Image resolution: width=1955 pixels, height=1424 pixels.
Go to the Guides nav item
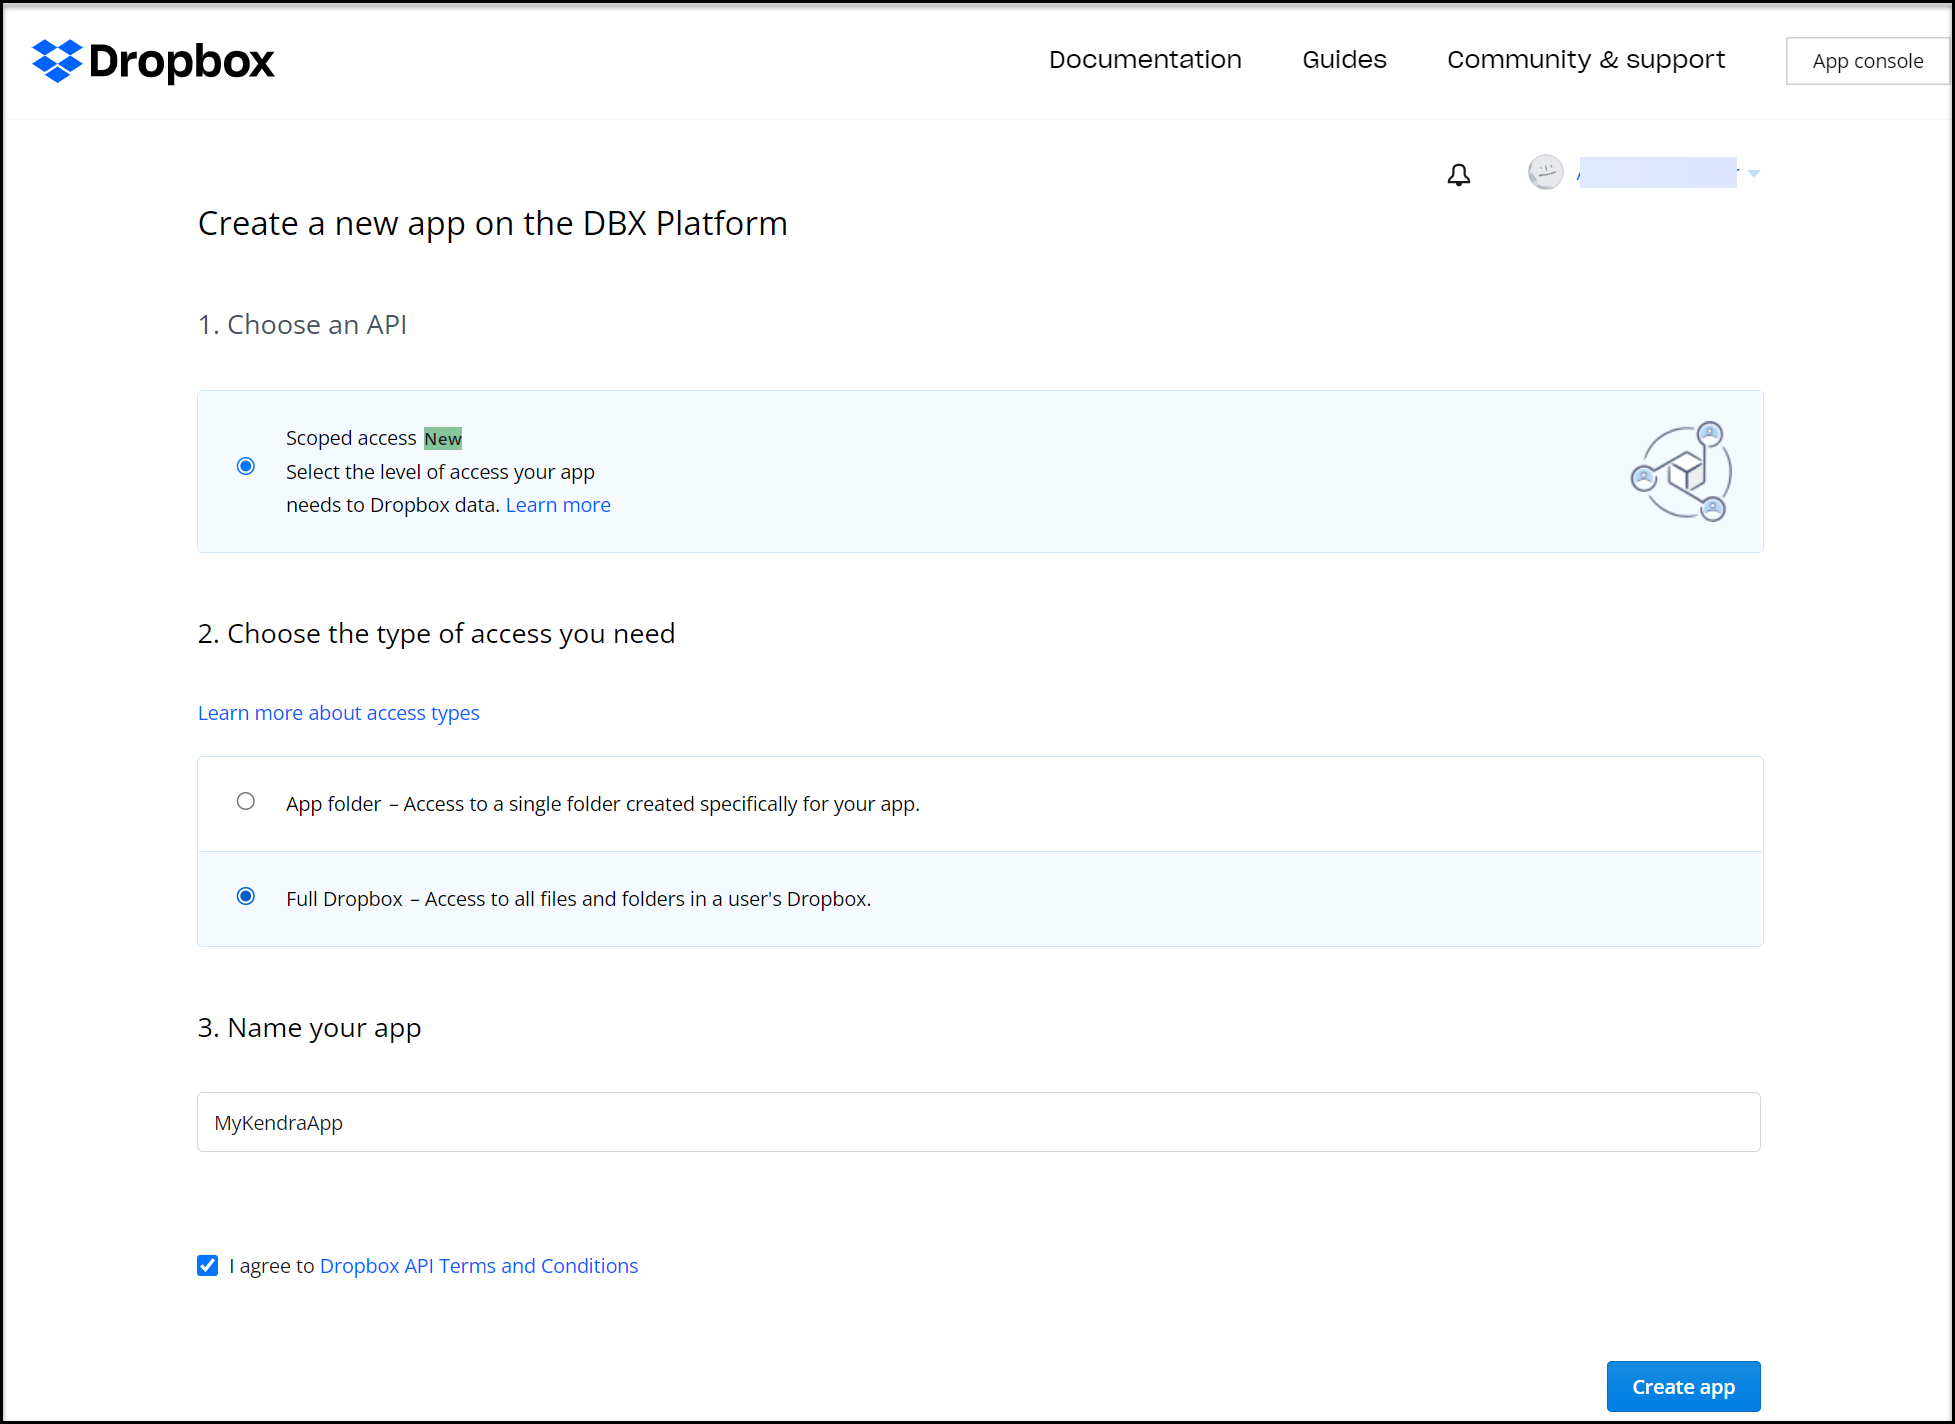[1344, 60]
